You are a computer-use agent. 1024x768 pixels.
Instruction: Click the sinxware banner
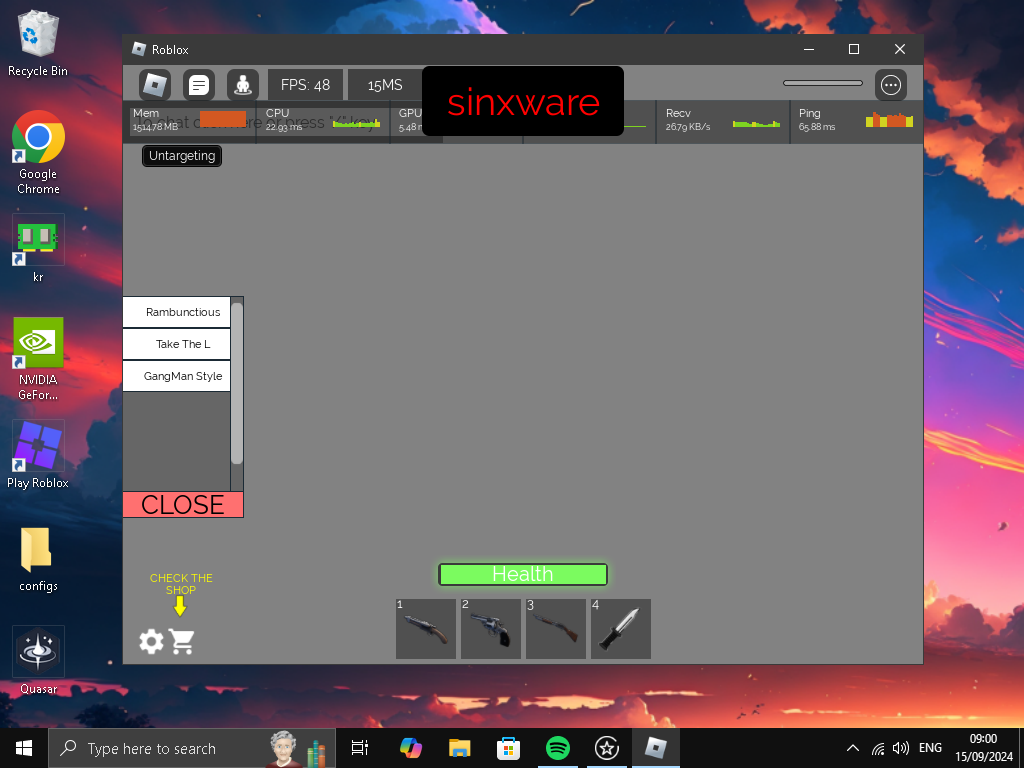(x=523, y=101)
